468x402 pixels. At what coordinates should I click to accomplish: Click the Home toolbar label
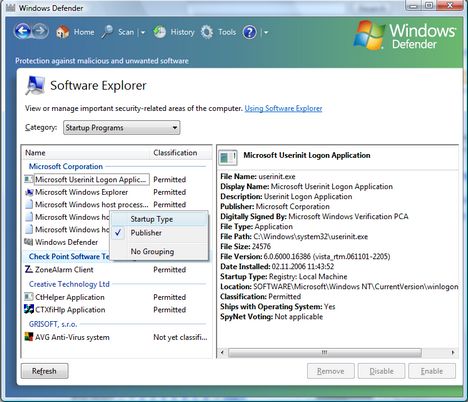click(84, 32)
